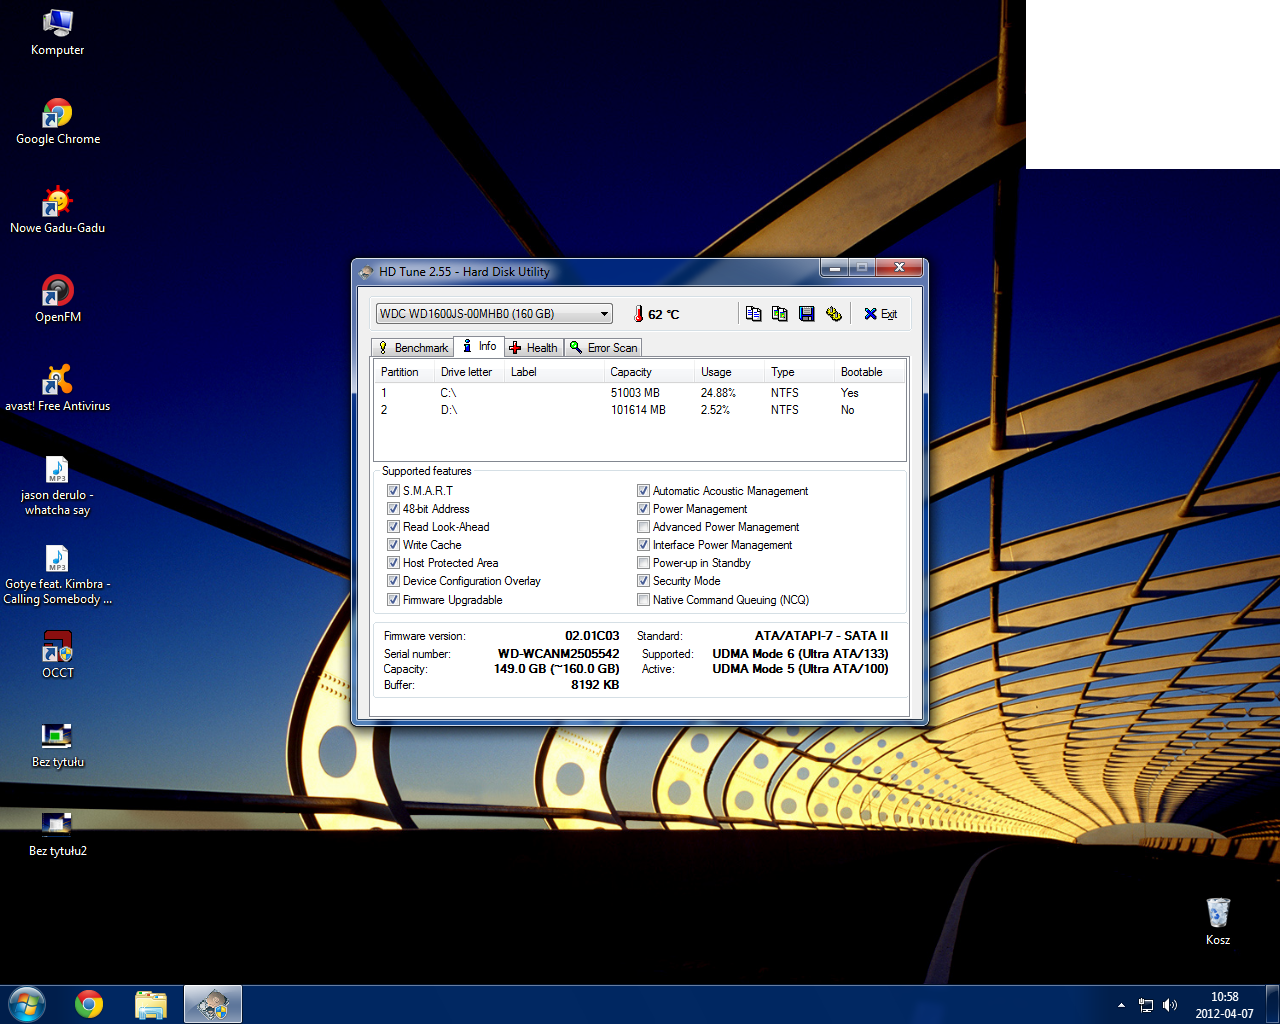Save screenshot using floppy disk icon
1280x1024 pixels.
(x=807, y=314)
